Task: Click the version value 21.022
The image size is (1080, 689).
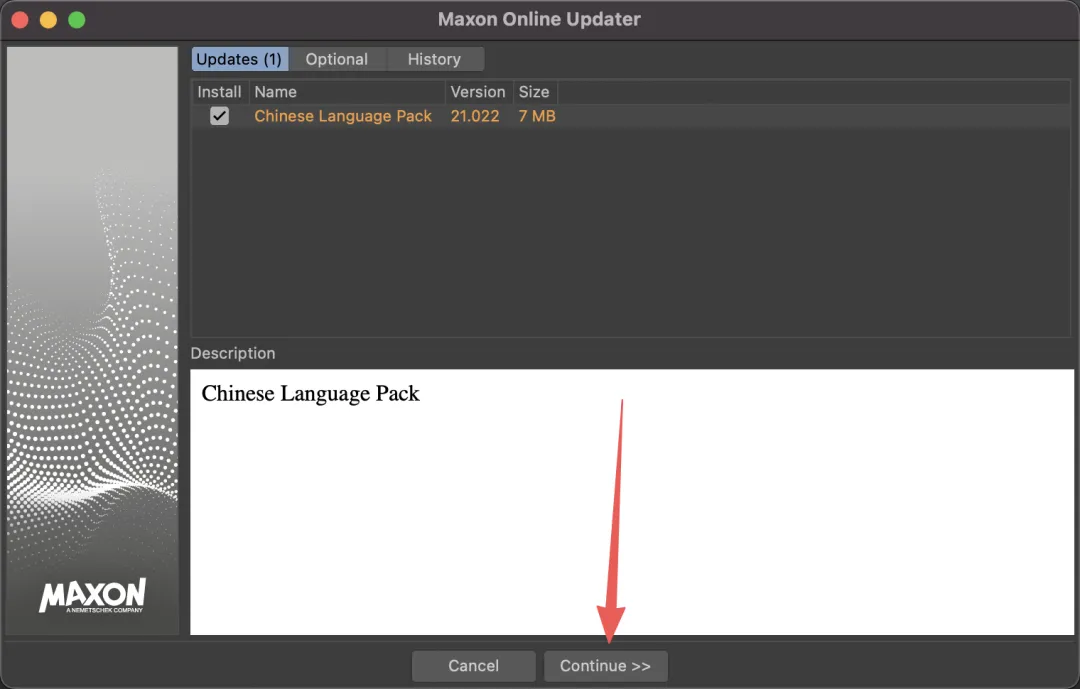Action: (x=475, y=116)
